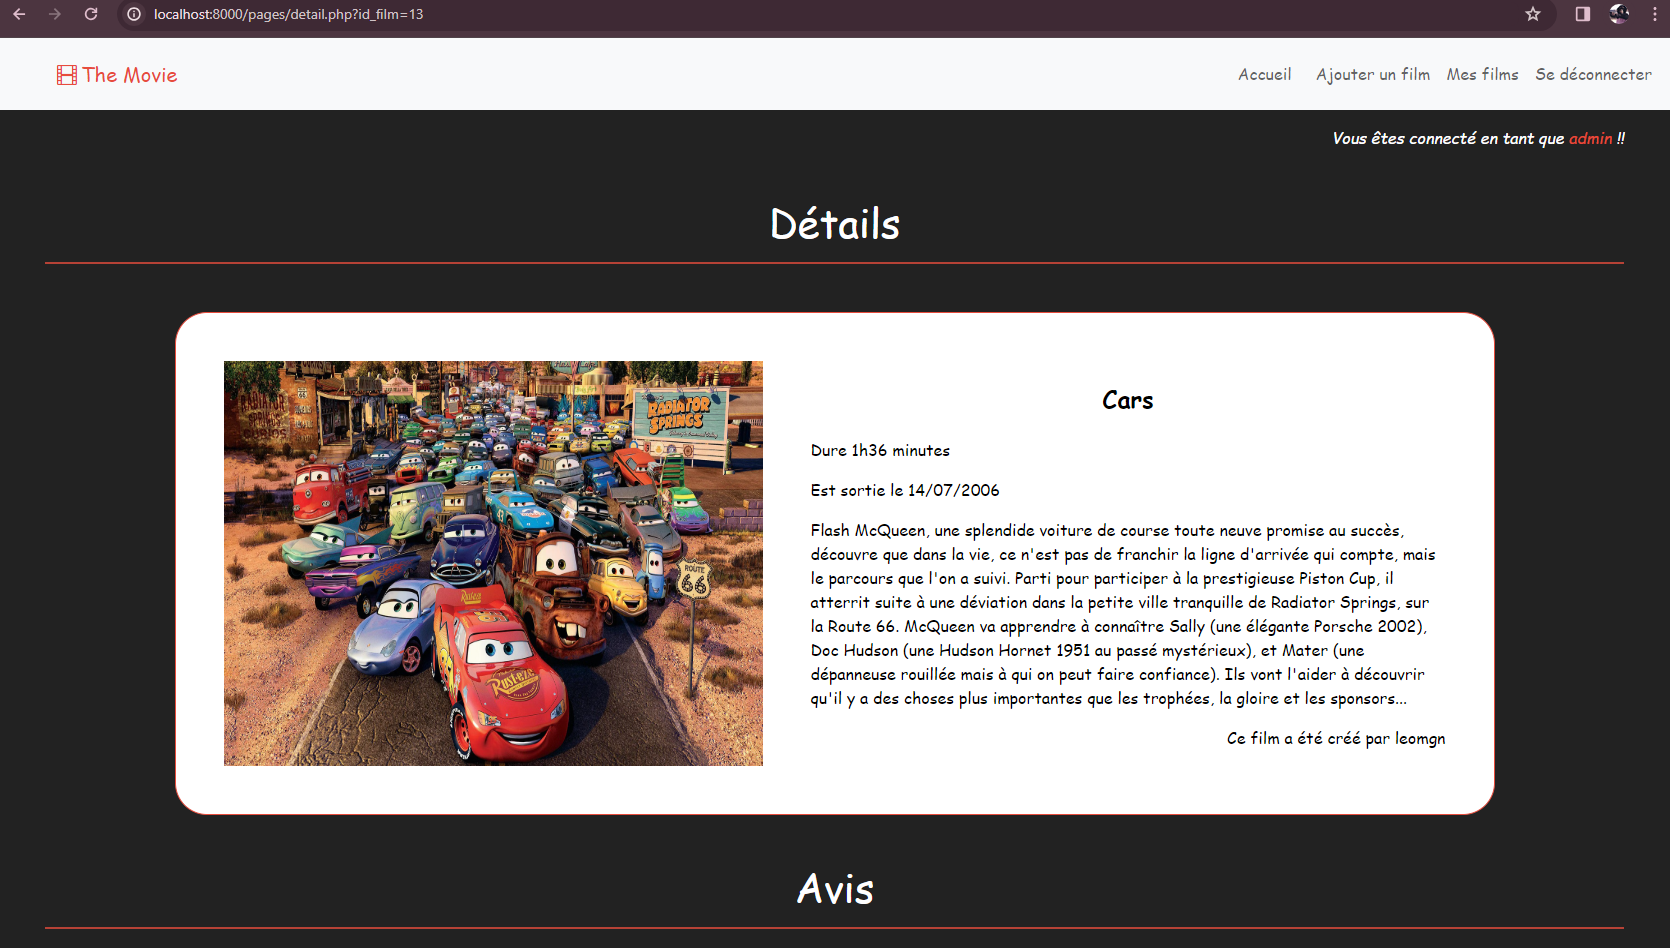
Task: Click the red admin username
Action: (x=1590, y=139)
